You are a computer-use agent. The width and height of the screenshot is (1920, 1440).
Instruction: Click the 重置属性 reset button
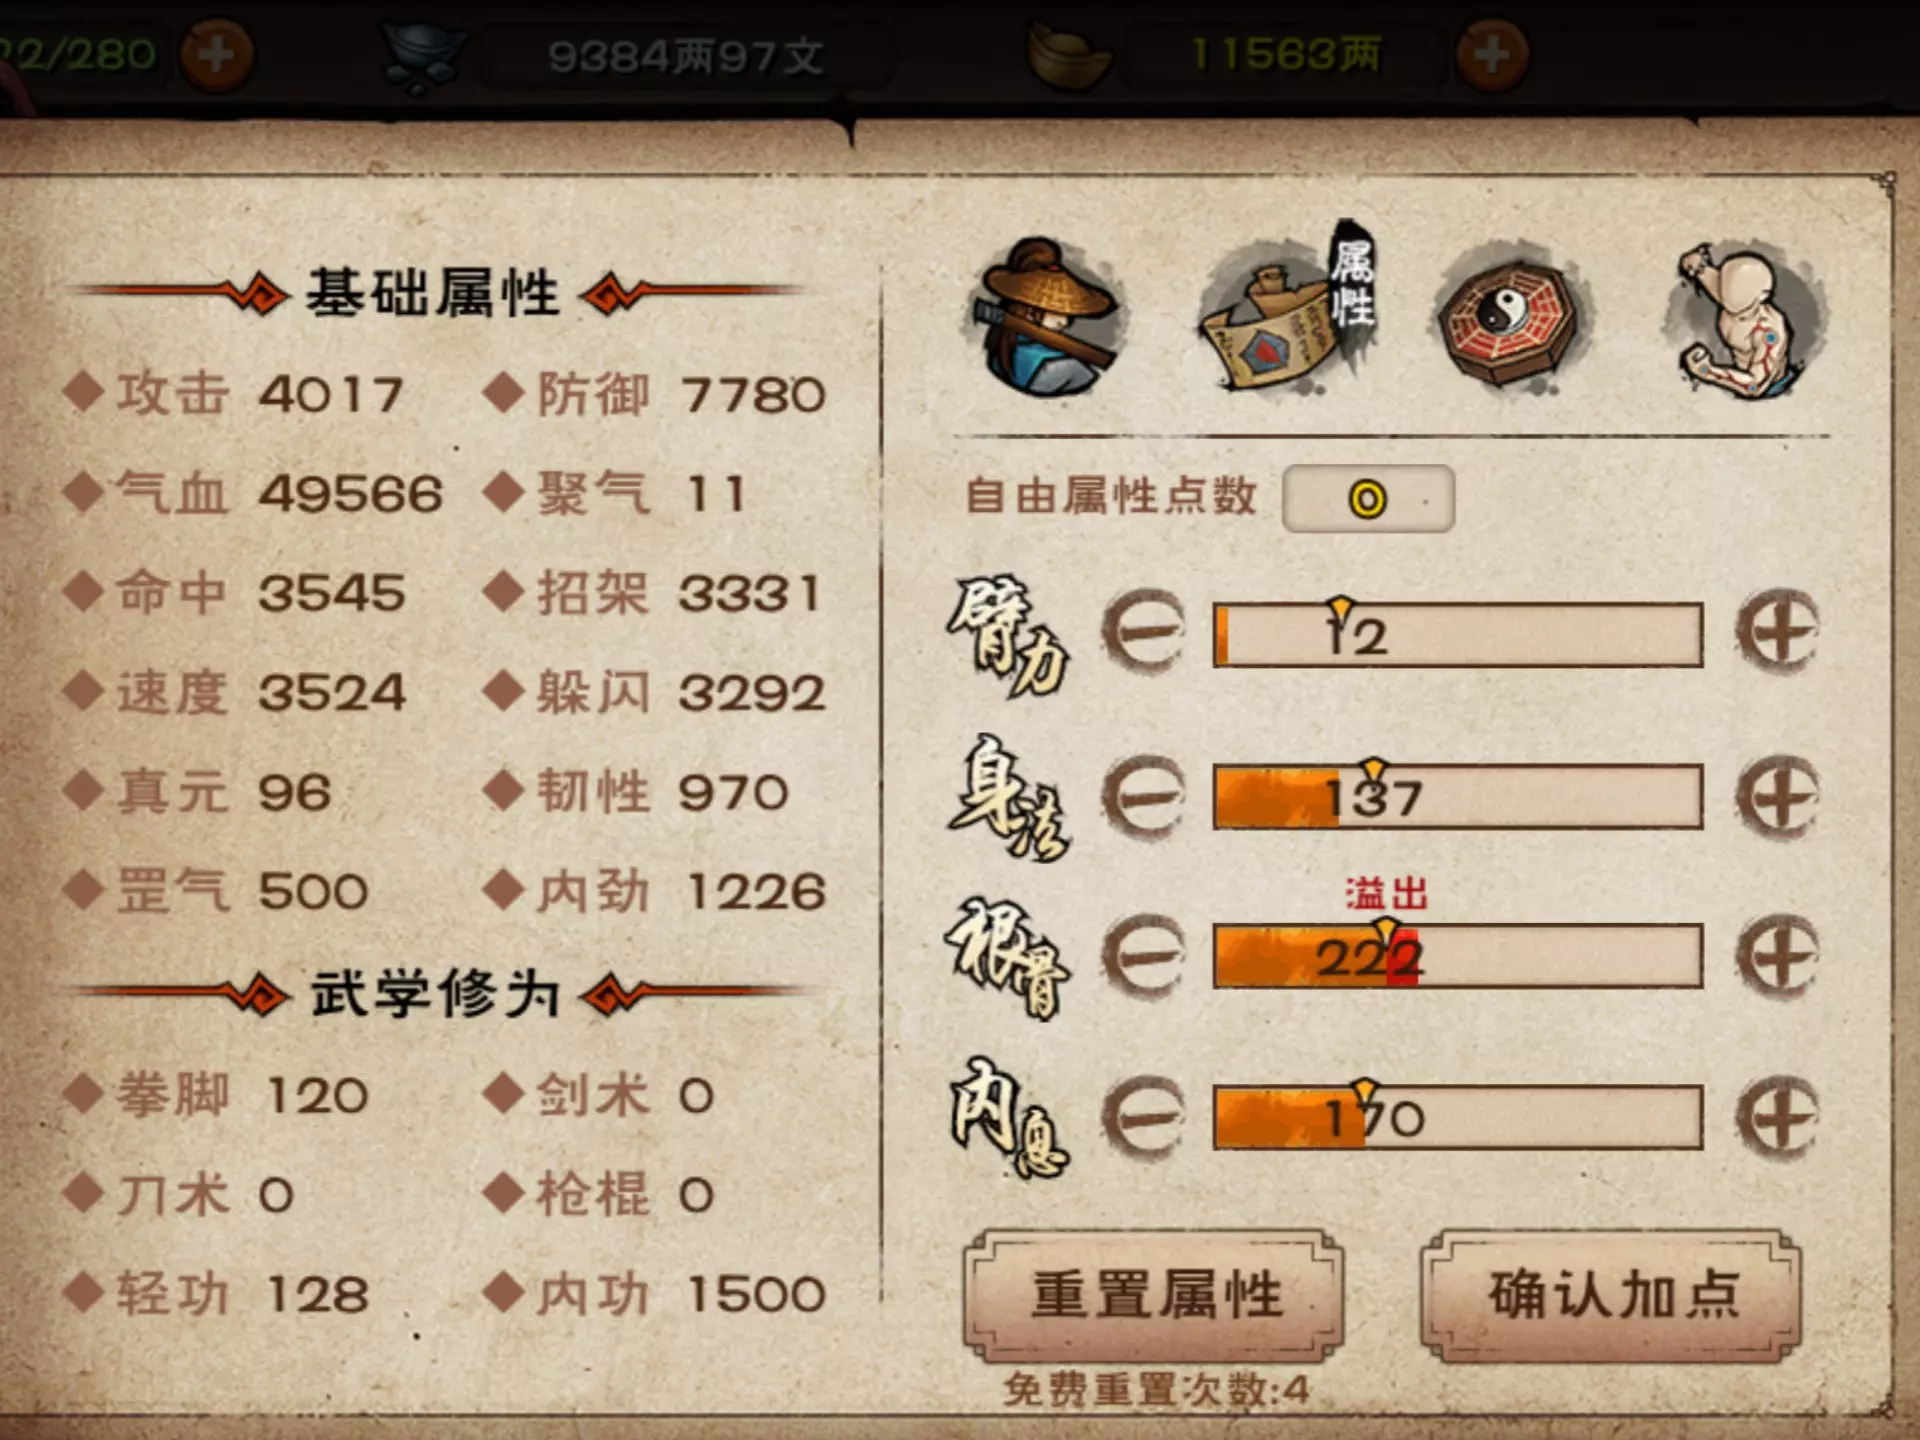tap(1154, 1296)
